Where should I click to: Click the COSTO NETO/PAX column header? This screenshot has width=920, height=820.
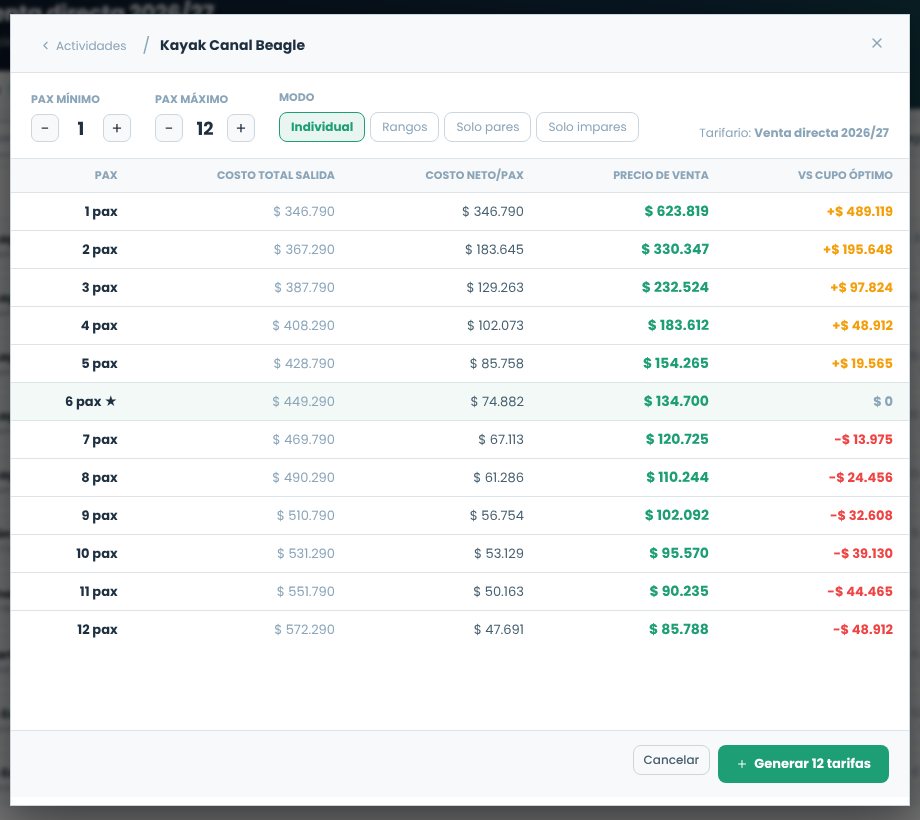coord(475,175)
